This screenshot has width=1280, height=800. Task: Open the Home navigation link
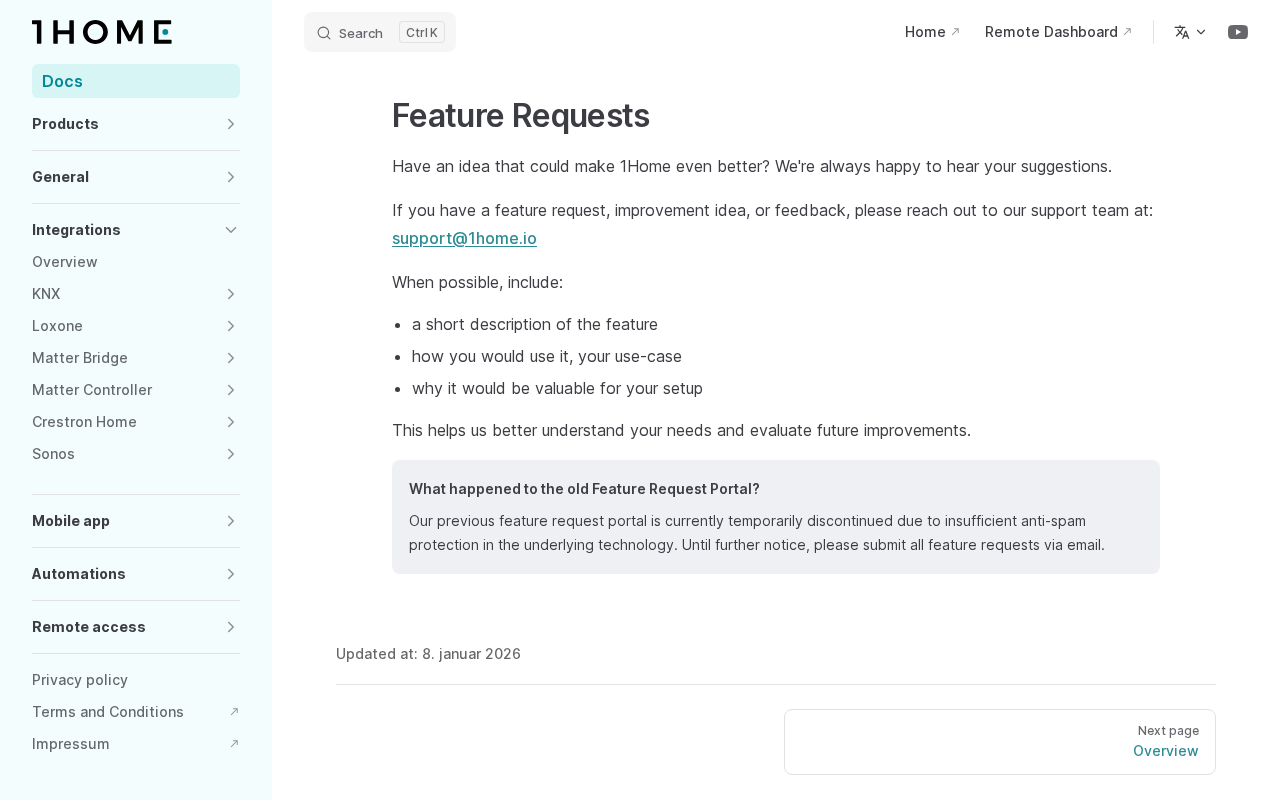(932, 32)
